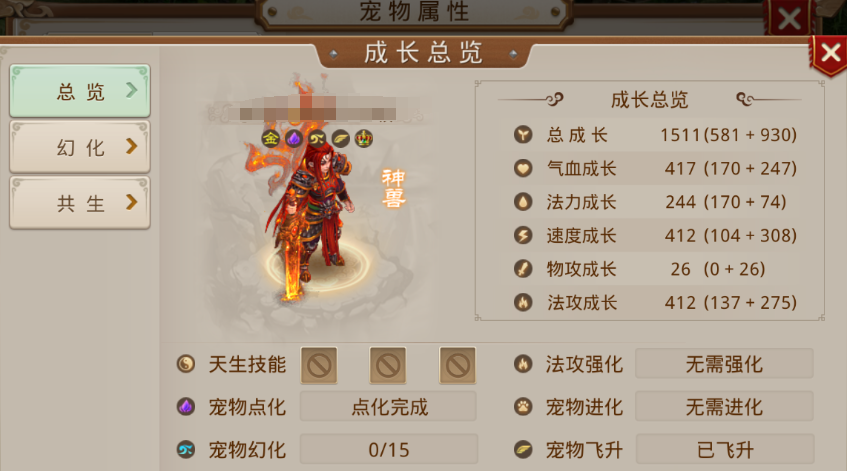Click the purple flame badge above the pet

(x=294, y=139)
